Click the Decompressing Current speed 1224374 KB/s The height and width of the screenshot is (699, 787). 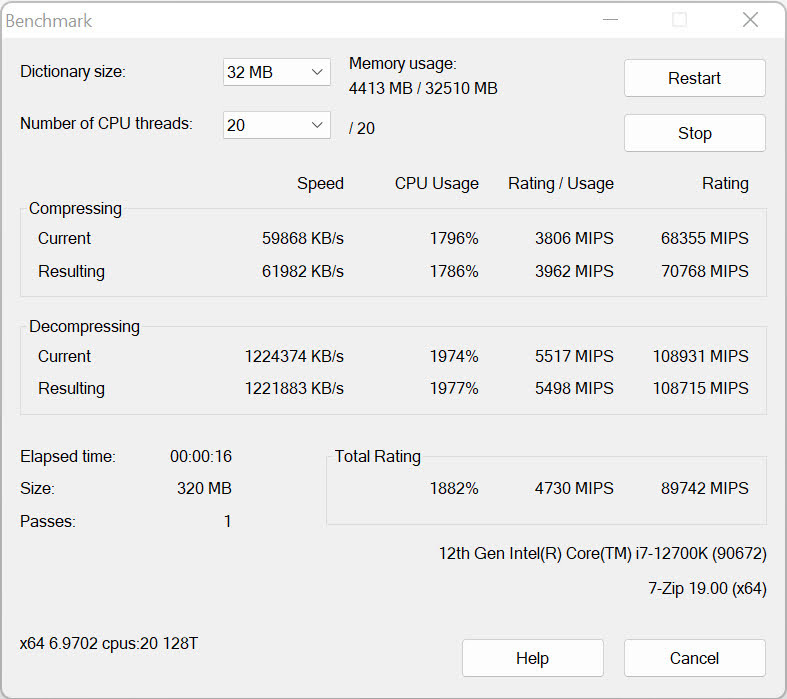point(294,357)
